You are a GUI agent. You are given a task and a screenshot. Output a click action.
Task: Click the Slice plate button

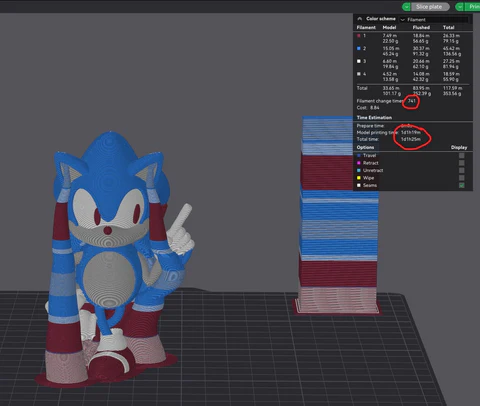point(429,7)
